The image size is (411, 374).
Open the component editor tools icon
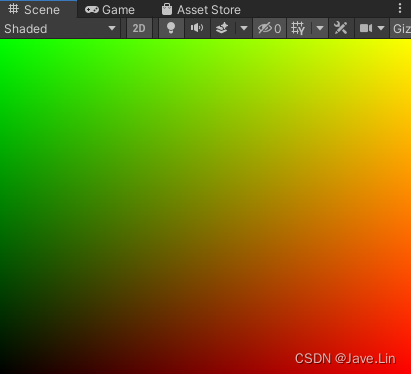(341, 29)
